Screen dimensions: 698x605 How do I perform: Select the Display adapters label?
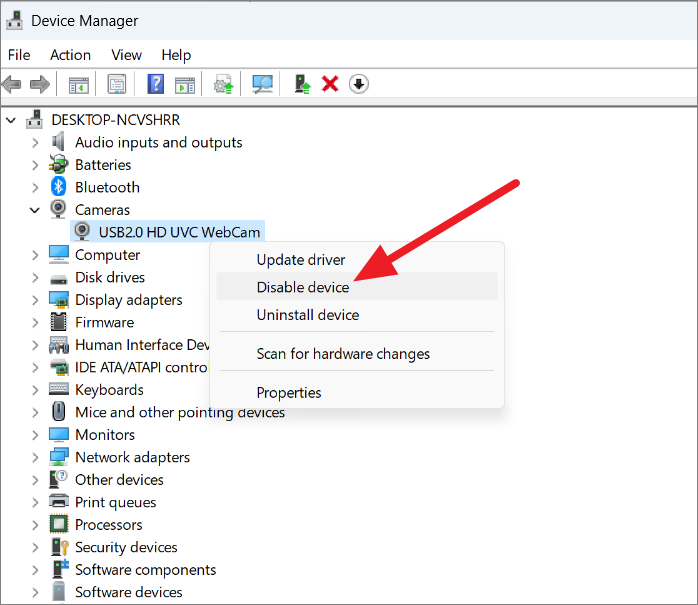coord(129,300)
